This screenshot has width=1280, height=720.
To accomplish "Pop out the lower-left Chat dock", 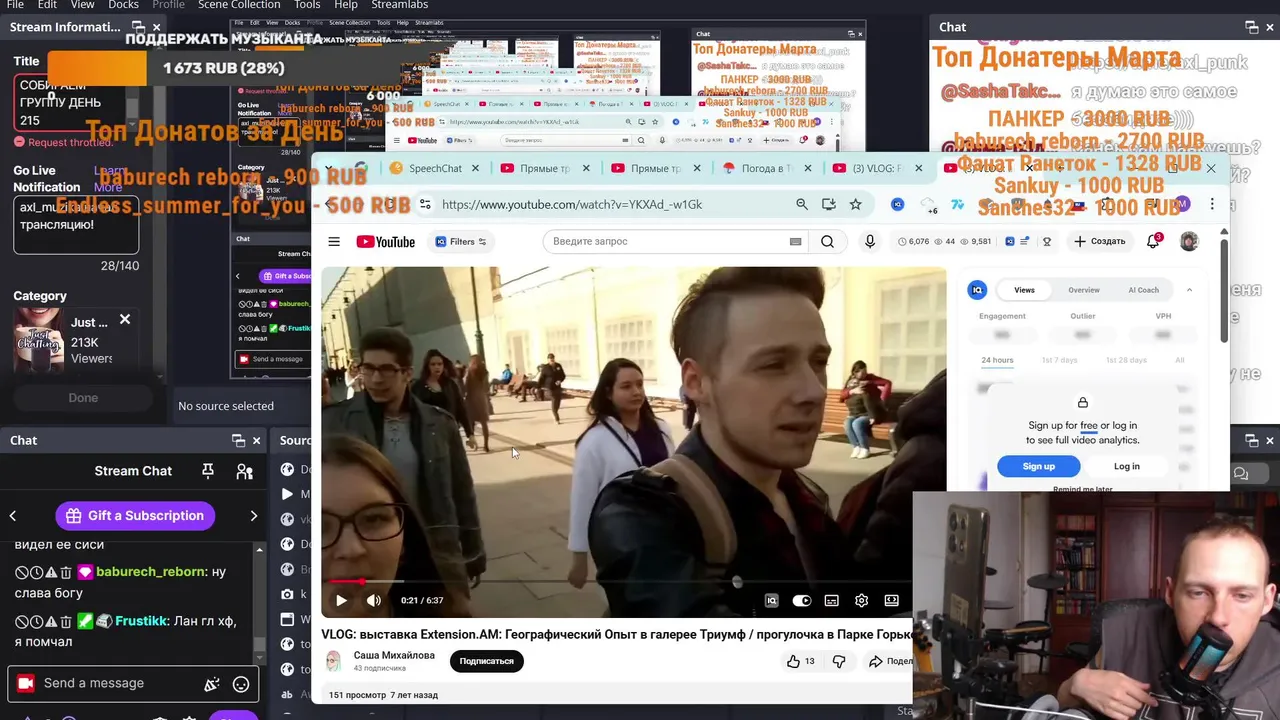I will [238, 440].
